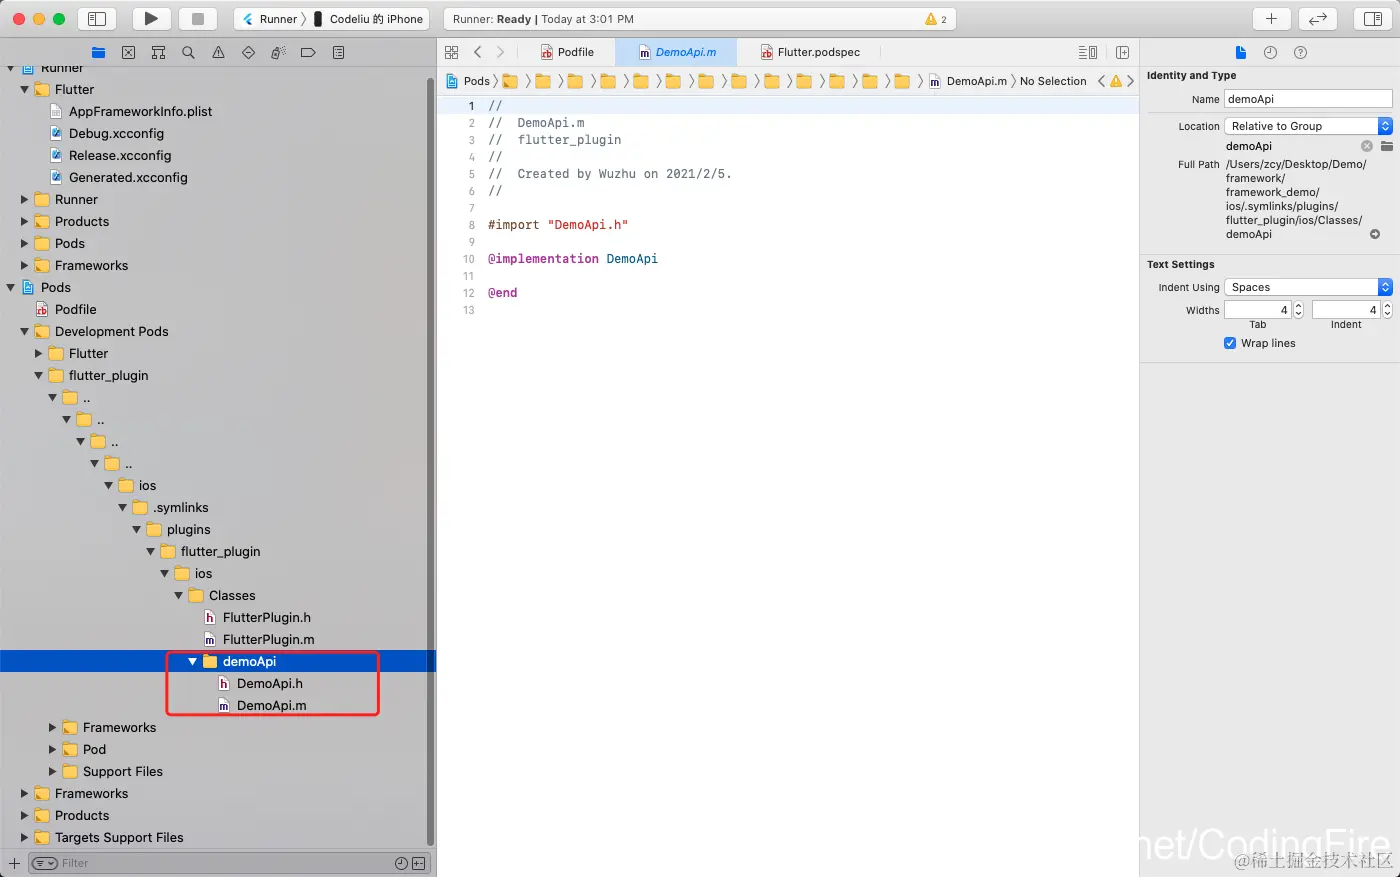The width and height of the screenshot is (1400, 877).
Task: Toggle source-control status filter
Action: tap(418, 863)
